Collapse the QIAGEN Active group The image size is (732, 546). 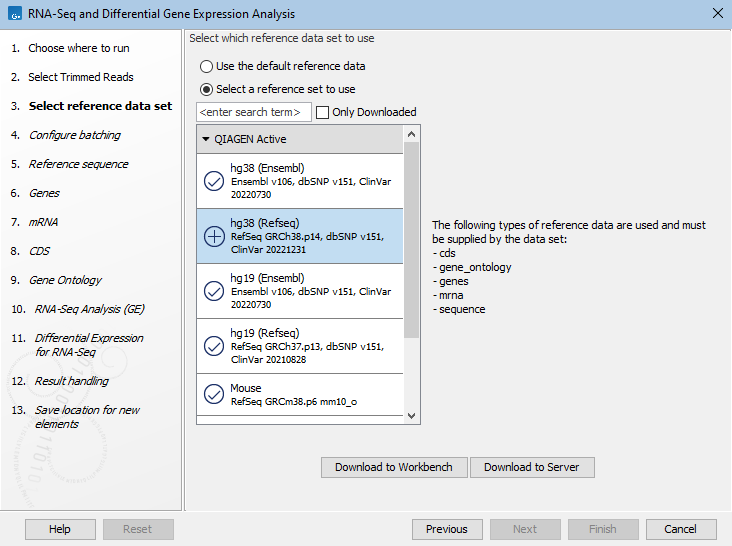pyautogui.click(x=206, y=139)
